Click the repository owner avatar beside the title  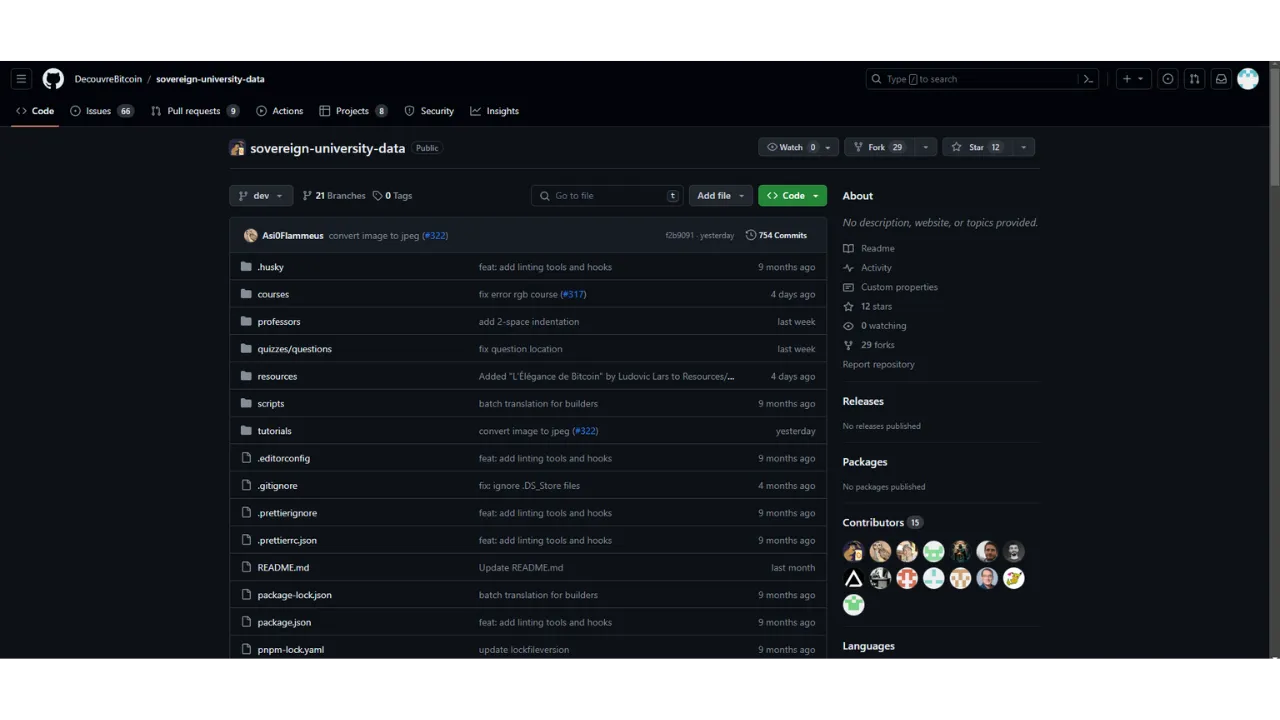(237, 148)
